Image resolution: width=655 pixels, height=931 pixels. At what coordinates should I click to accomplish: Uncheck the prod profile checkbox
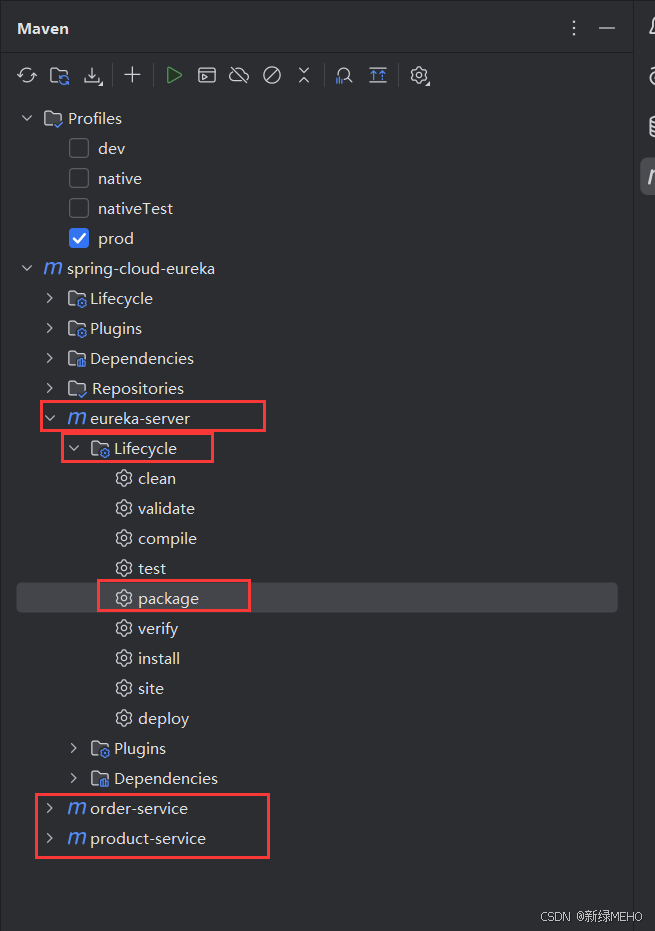point(79,238)
